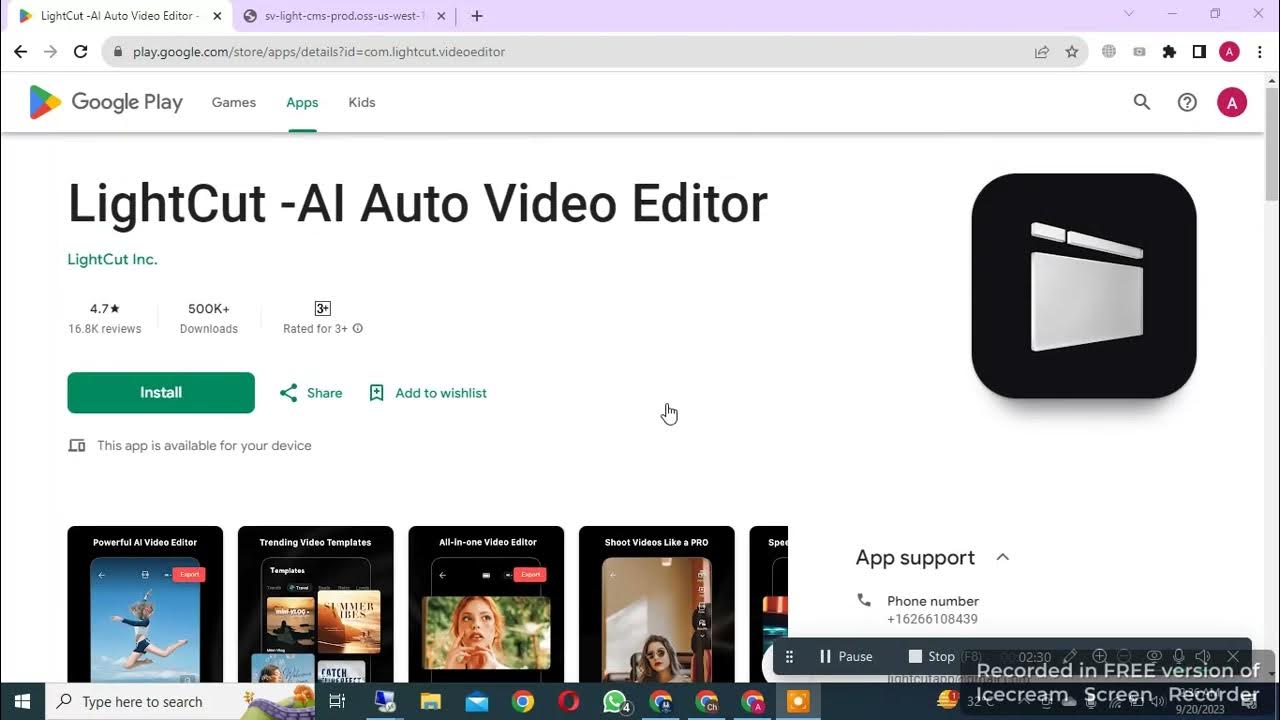Pause the Icecream screen recording
This screenshot has width=1280, height=720.
(845, 657)
